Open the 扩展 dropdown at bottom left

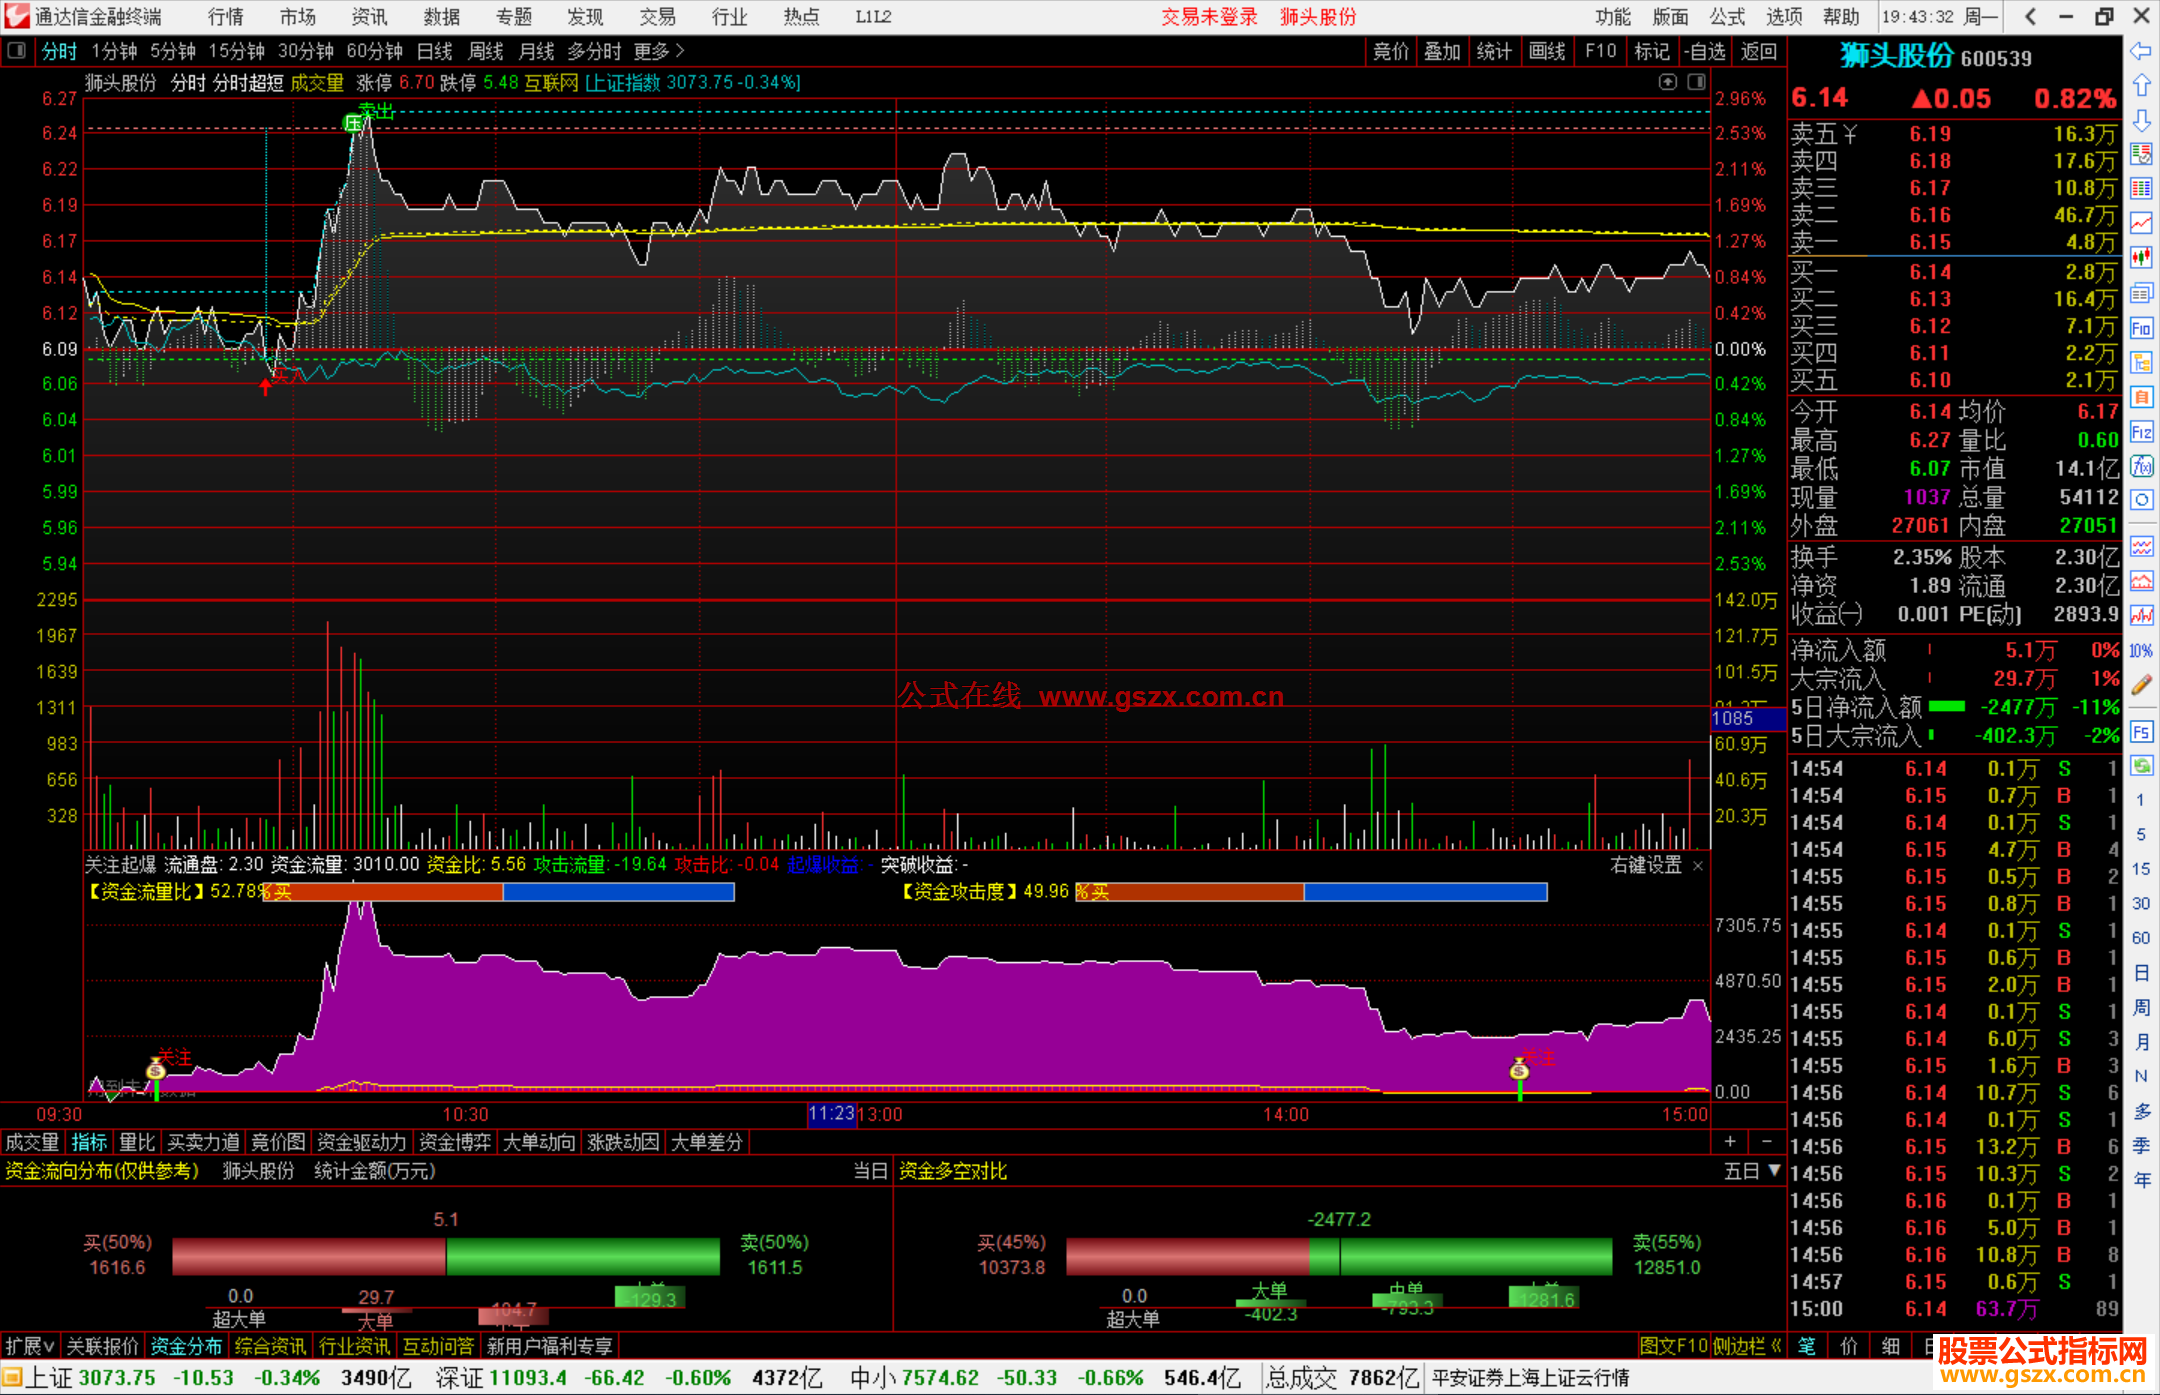pos(30,1346)
